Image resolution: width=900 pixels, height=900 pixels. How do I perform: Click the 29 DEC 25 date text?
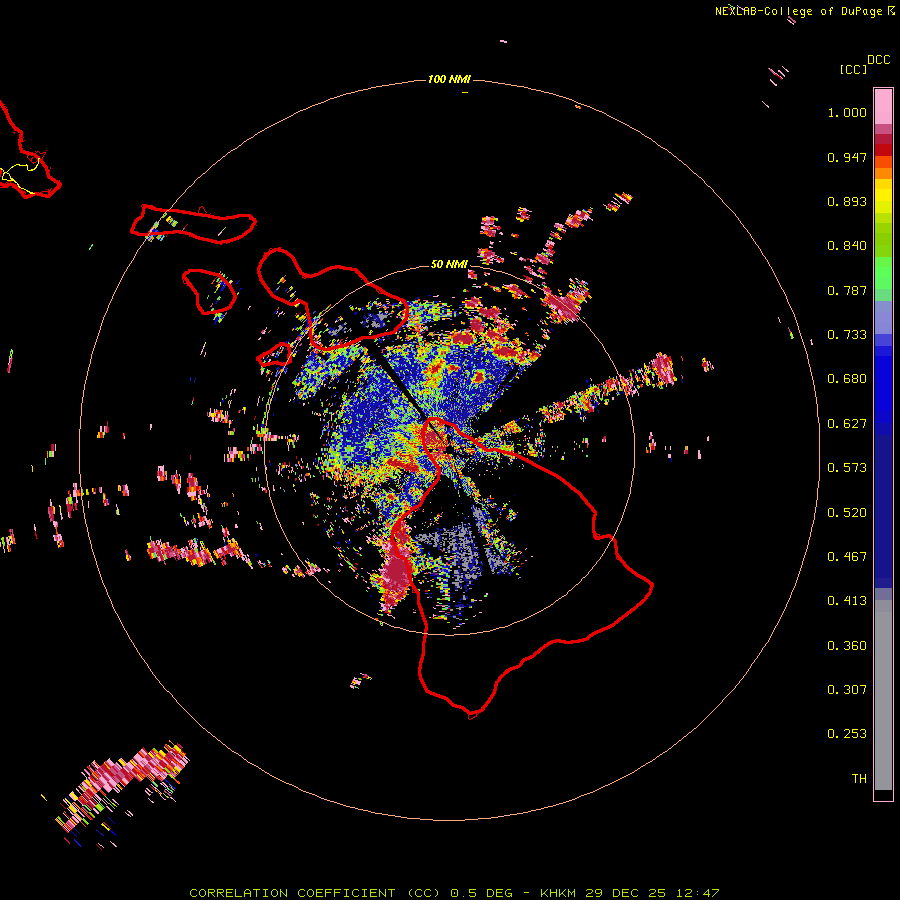(625, 893)
